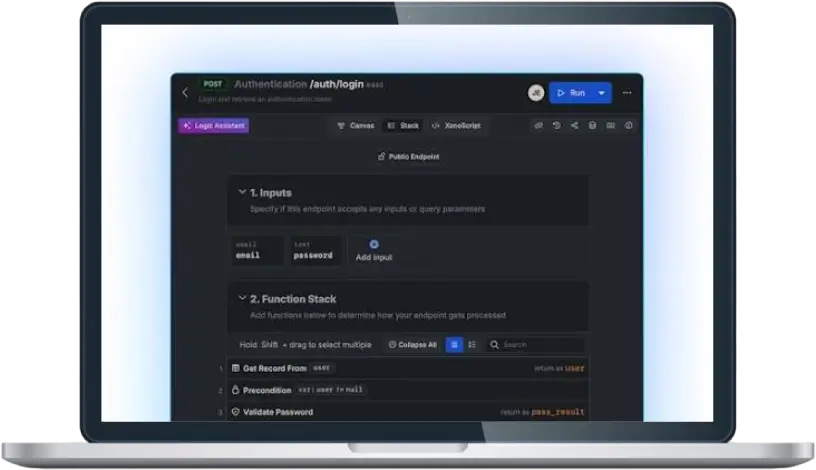
Task: Switch to the Canvas view tab
Action: coord(356,125)
